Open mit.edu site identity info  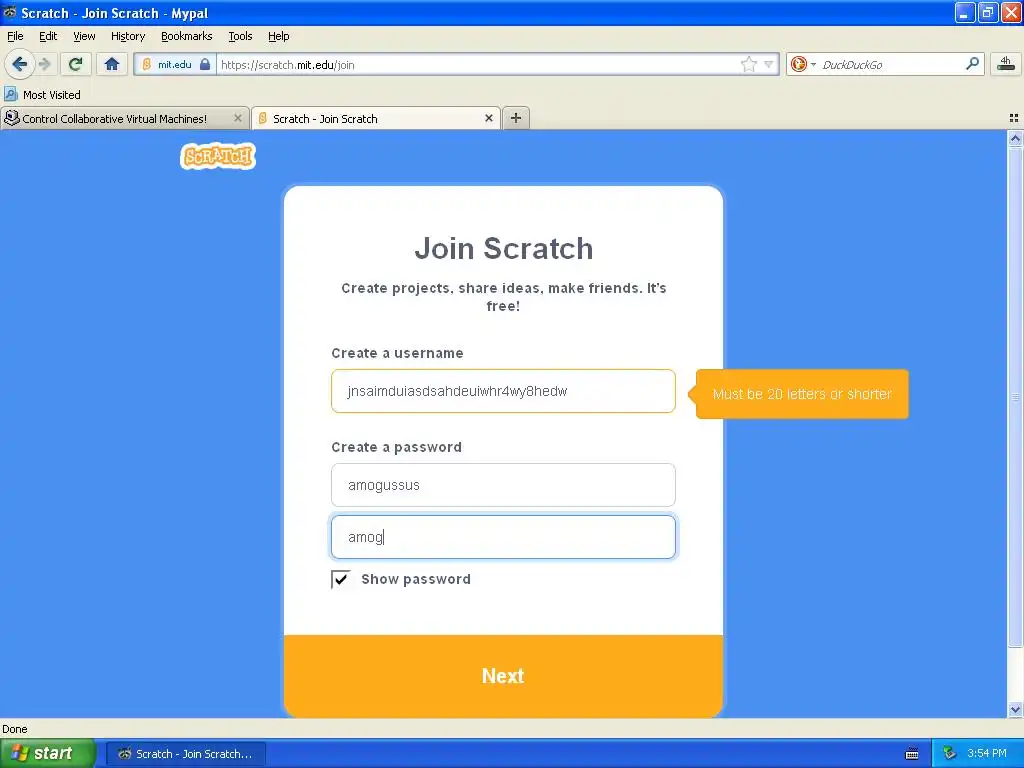pyautogui.click(x=175, y=64)
